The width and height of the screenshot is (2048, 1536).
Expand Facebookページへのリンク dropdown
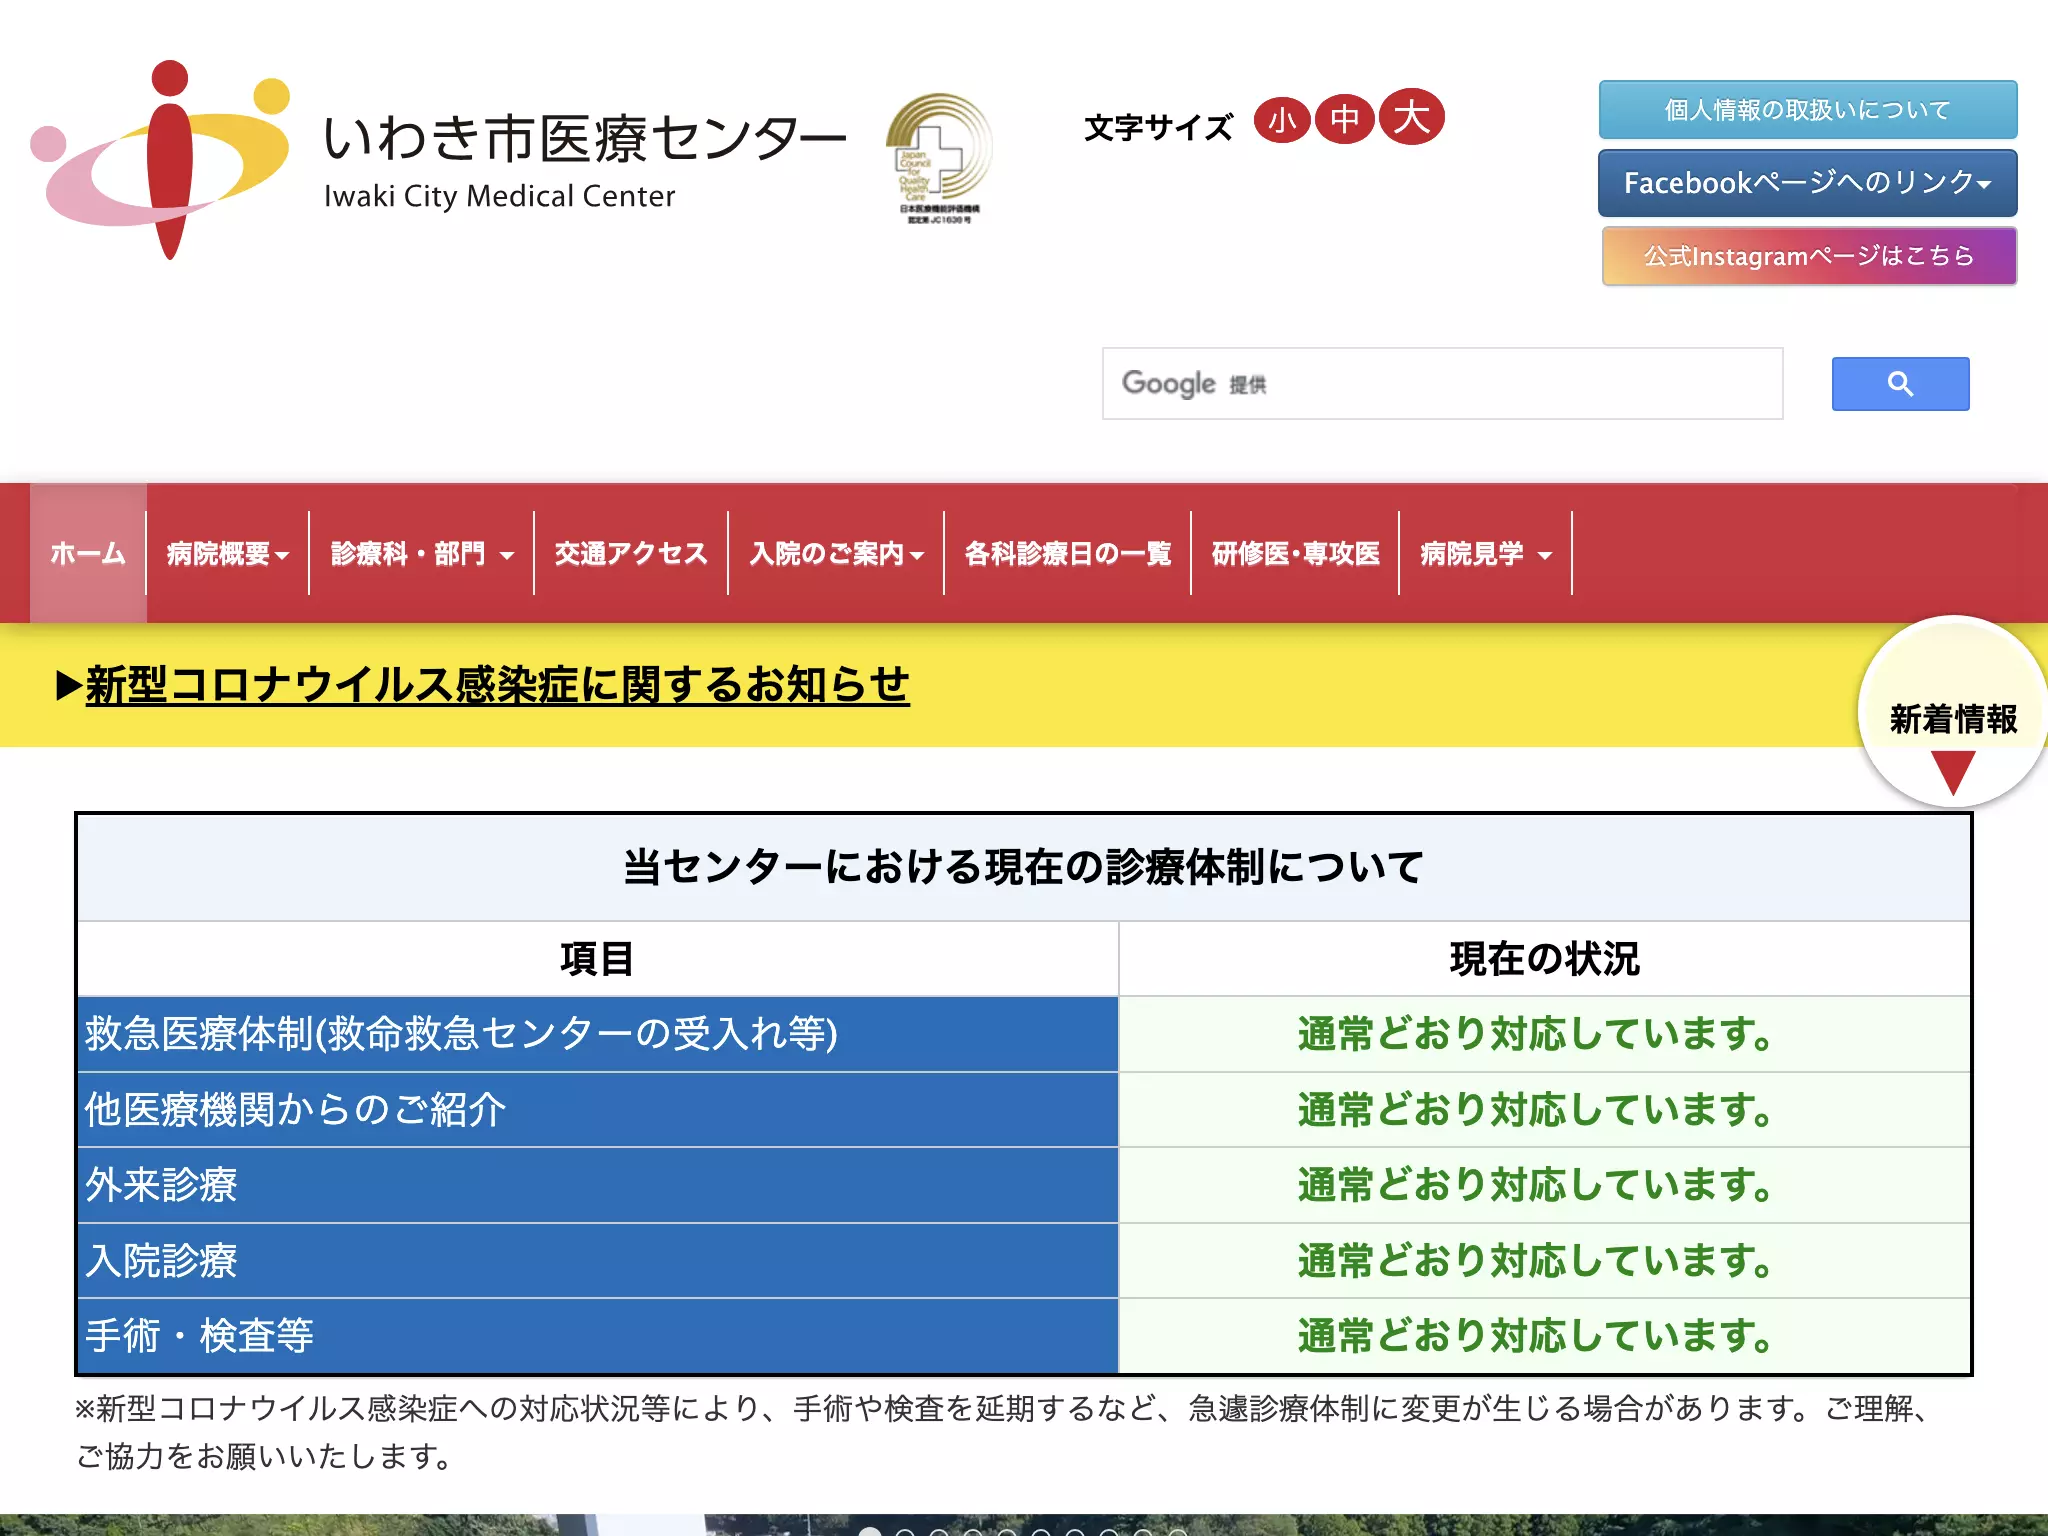coord(1808,183)
